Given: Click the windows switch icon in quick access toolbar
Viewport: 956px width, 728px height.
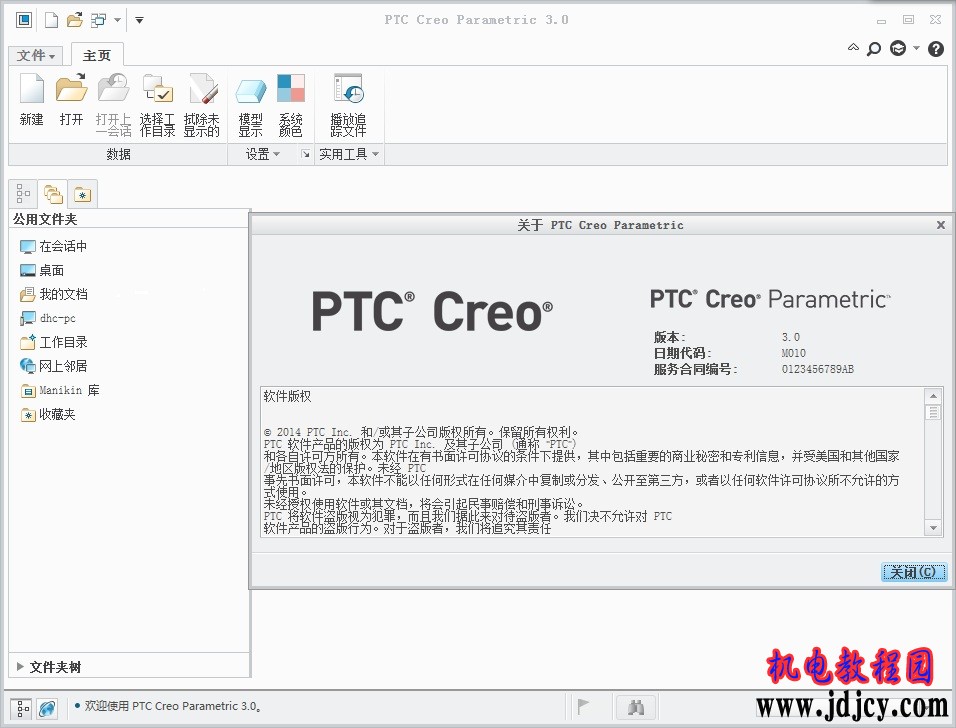Looking at the screenshot, I should pos(98,20).
